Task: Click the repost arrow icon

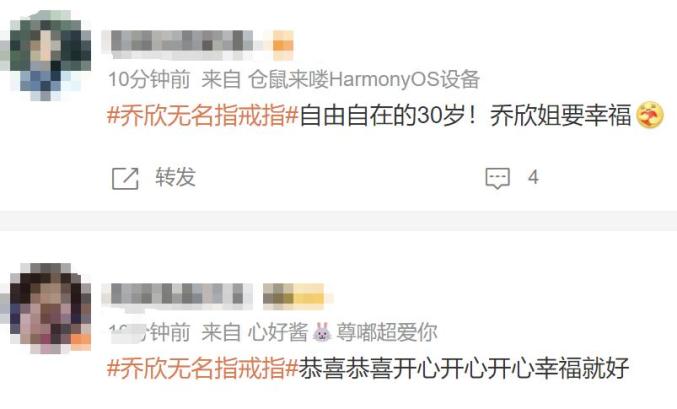Action: tap(125, 178)
